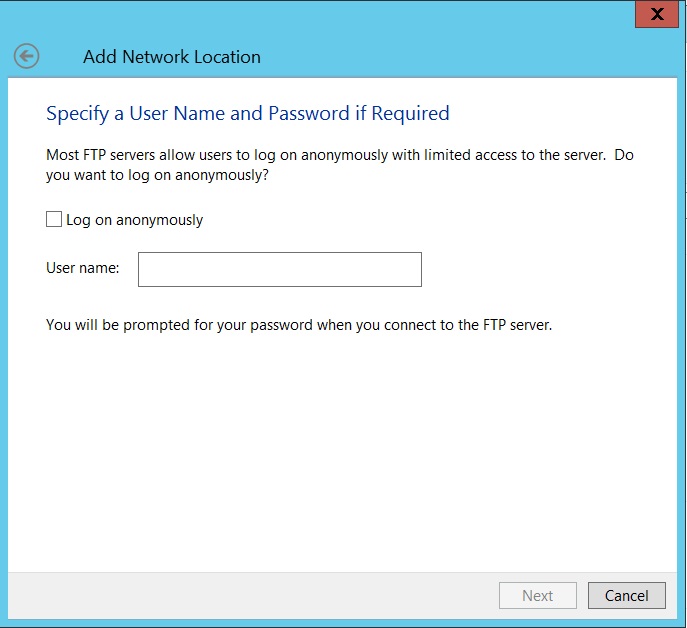This screenshot has width=687, height=628.
Task: Click the word 'Password' in the heading
Action: click(309, 114)
